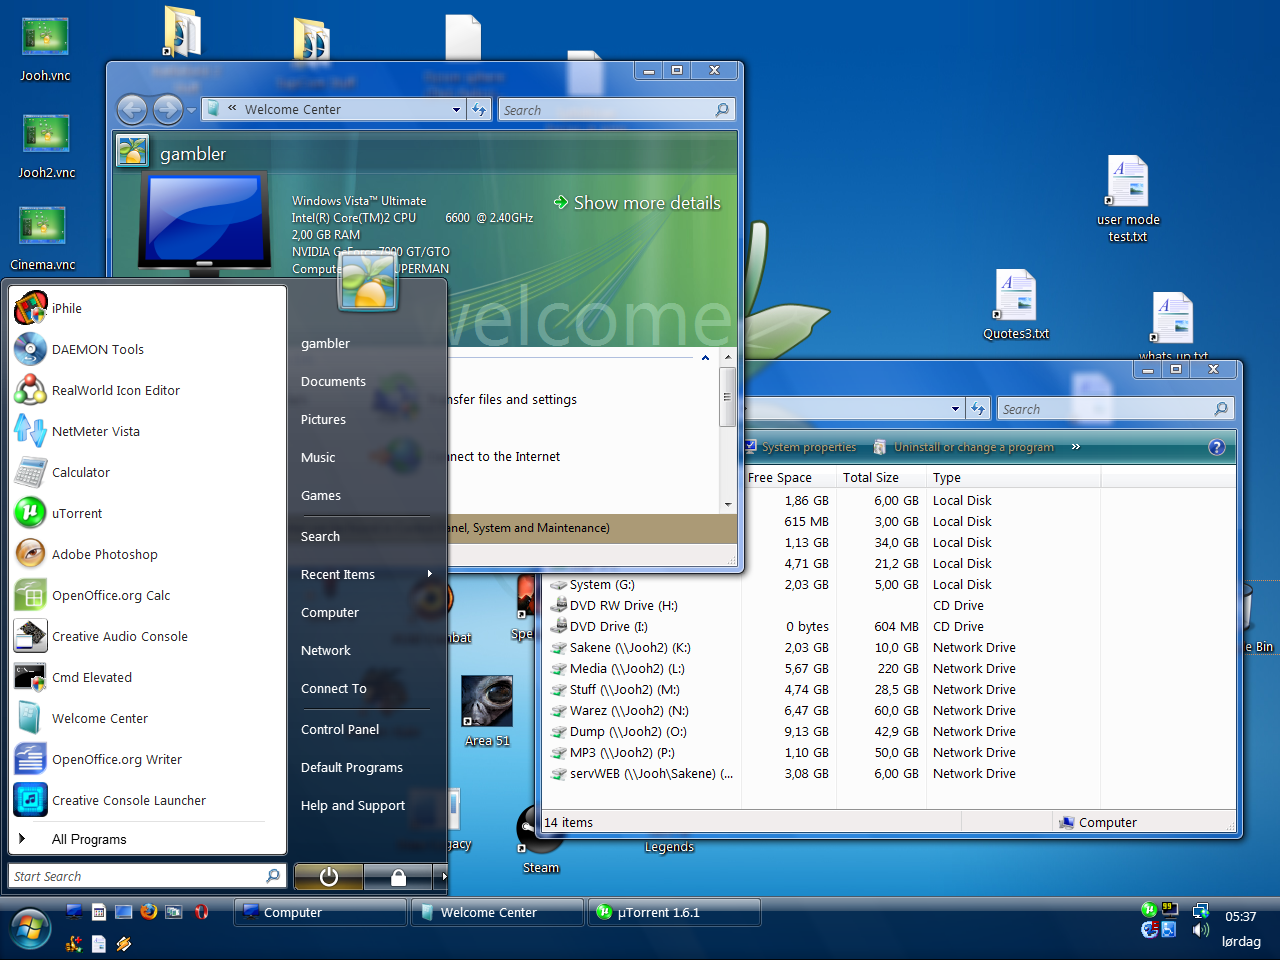Open Music from the Start menu
1280x960 pixels.
(x=318, y=457)
